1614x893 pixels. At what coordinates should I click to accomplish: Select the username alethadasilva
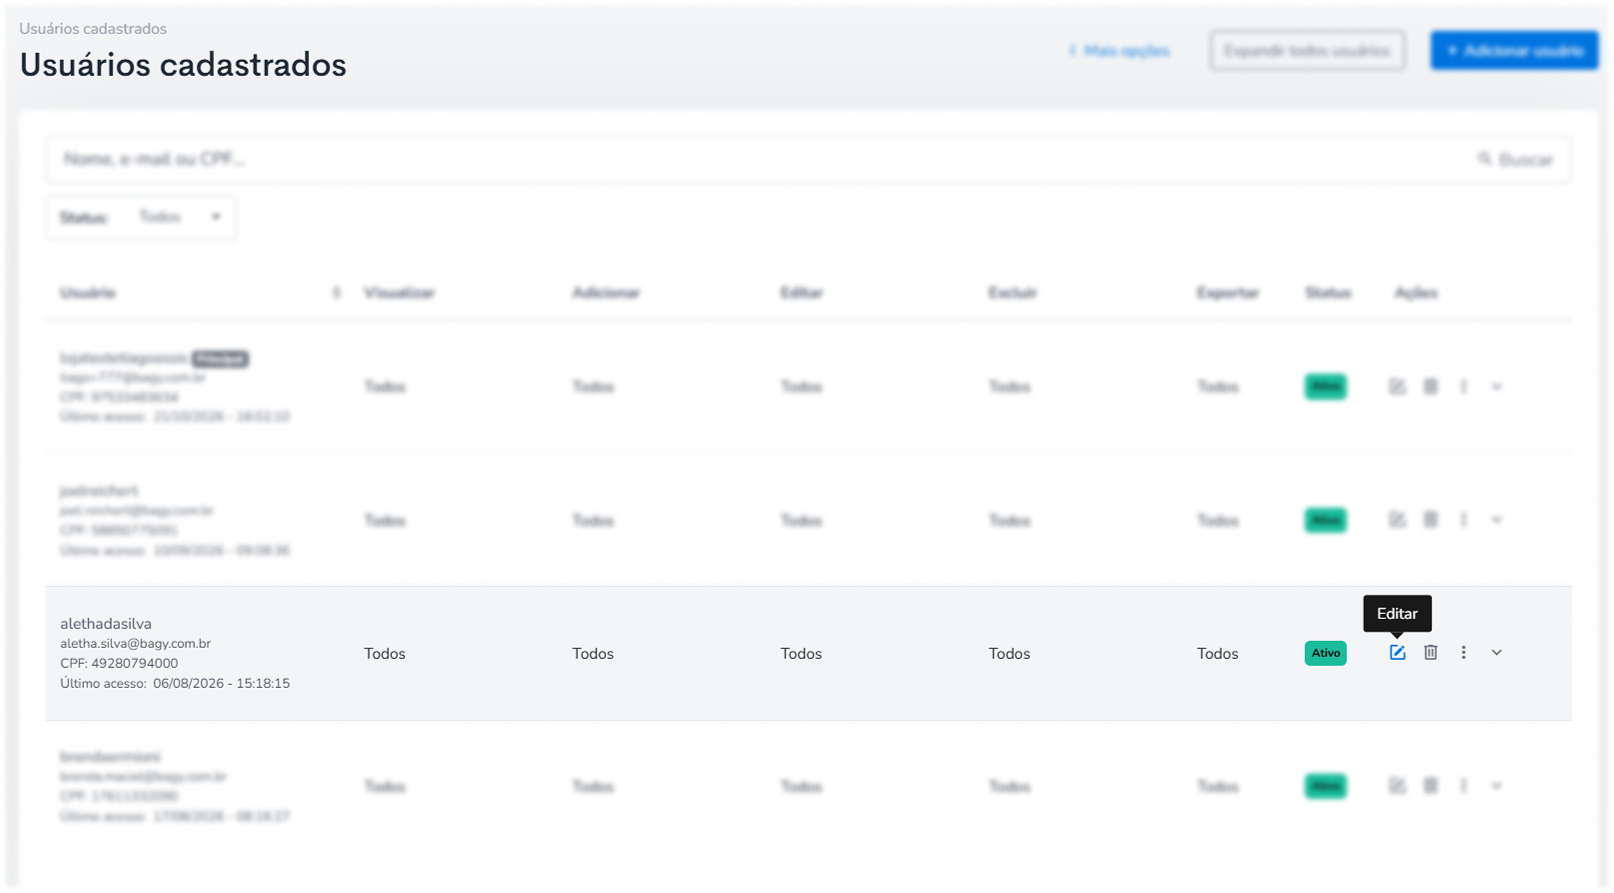pos(106,624)
